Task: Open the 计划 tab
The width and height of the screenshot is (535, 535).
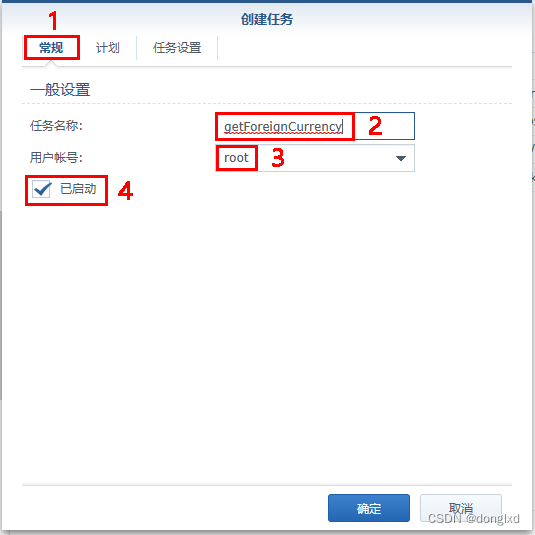Action: coord(108,48)
